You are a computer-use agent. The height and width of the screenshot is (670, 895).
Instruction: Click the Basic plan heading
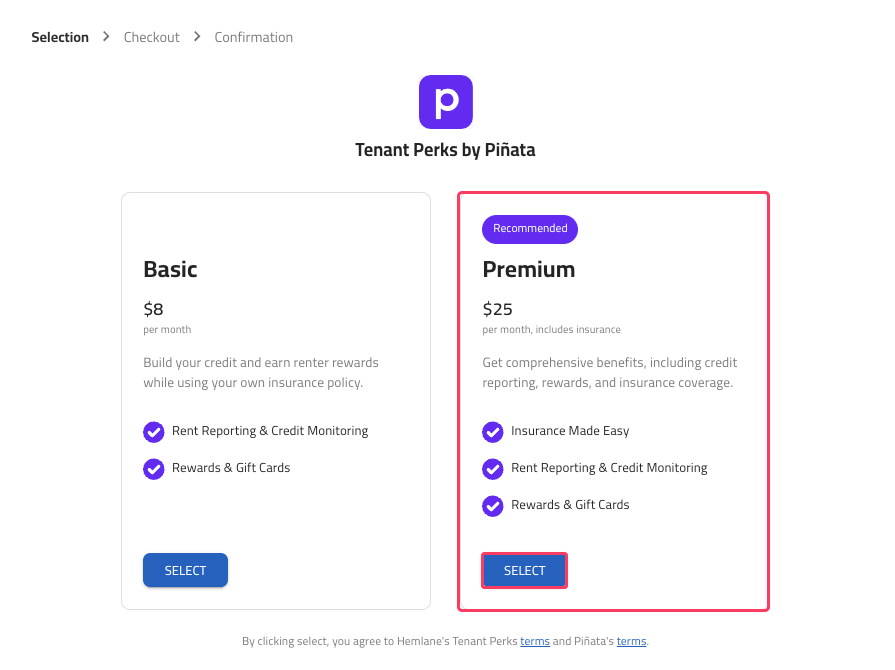pos(170,269)
